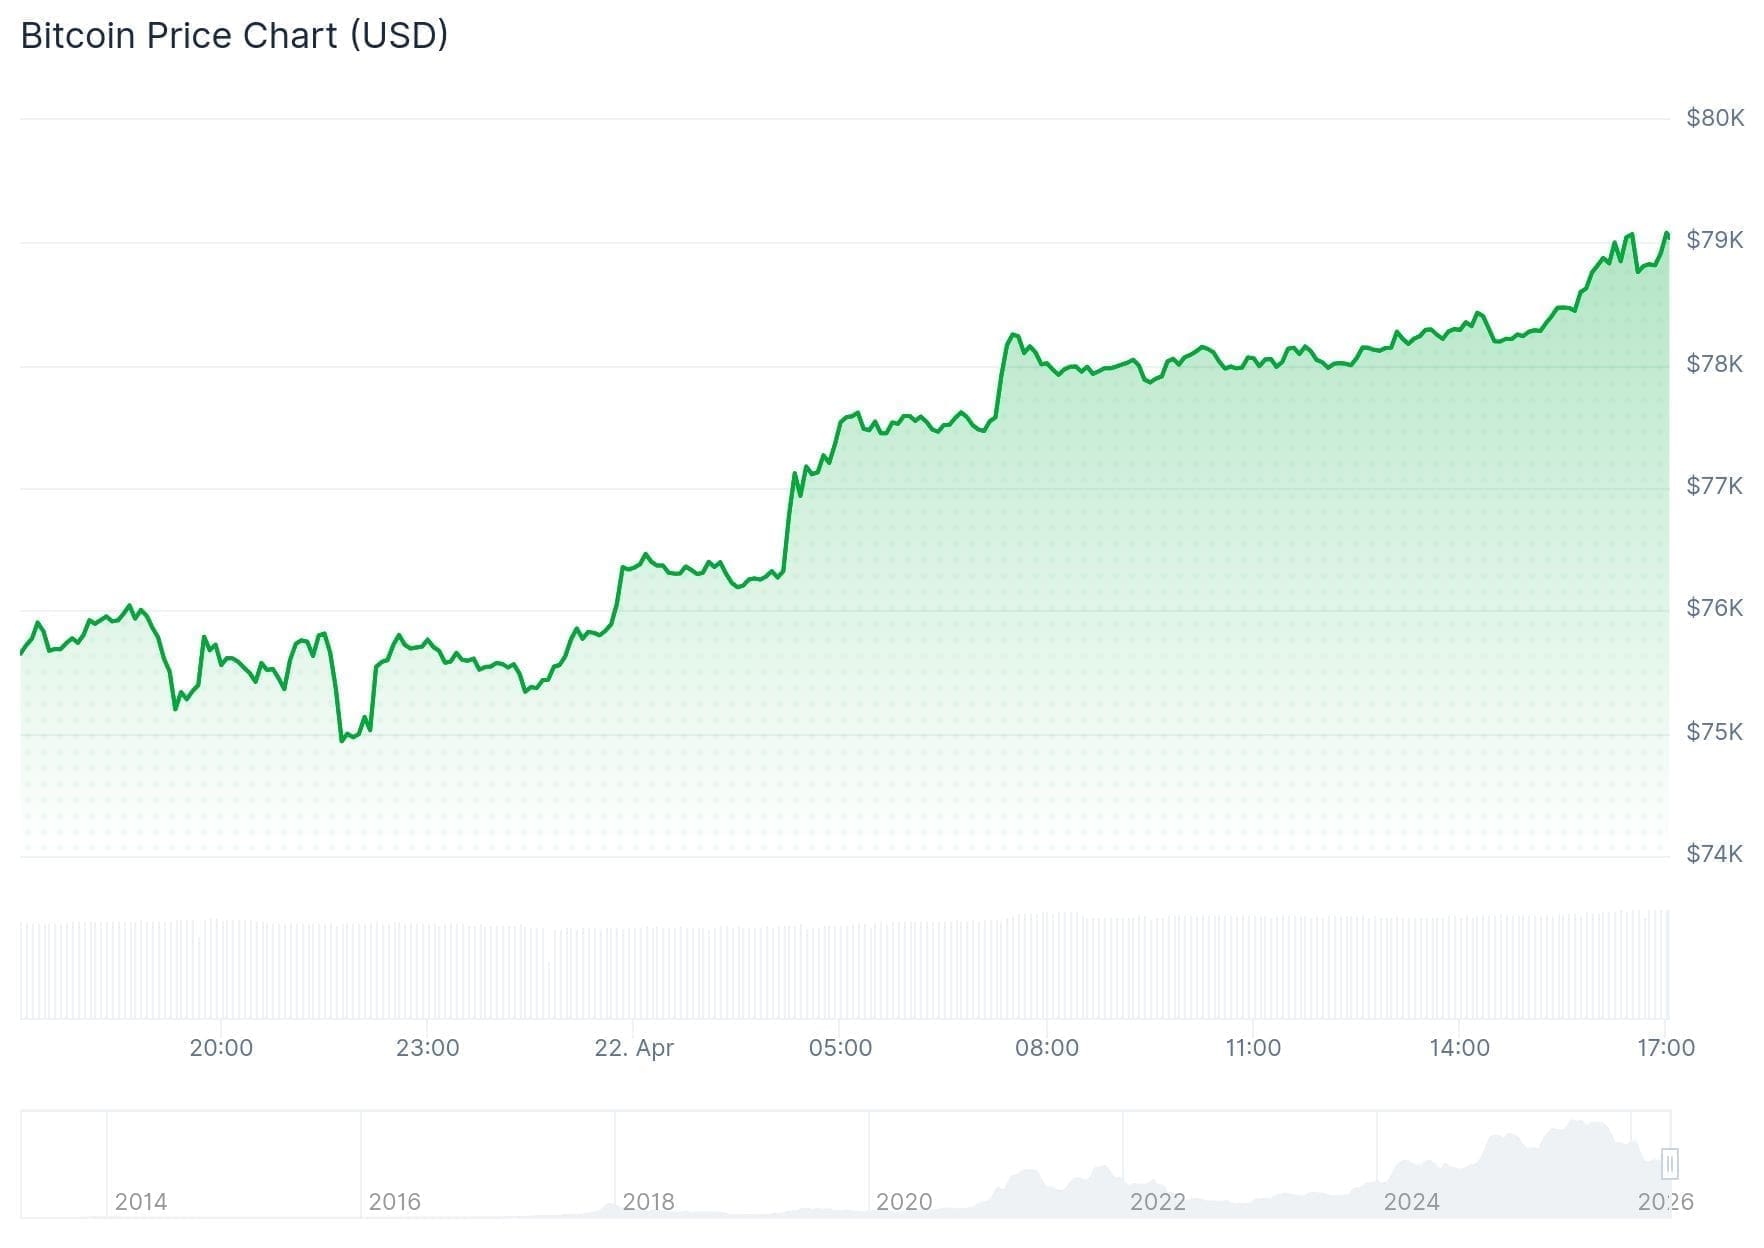Select the 23:00 time axis label
Image resolution: width=1764 pixels, height=1248 pixels.
(427, 1048)
